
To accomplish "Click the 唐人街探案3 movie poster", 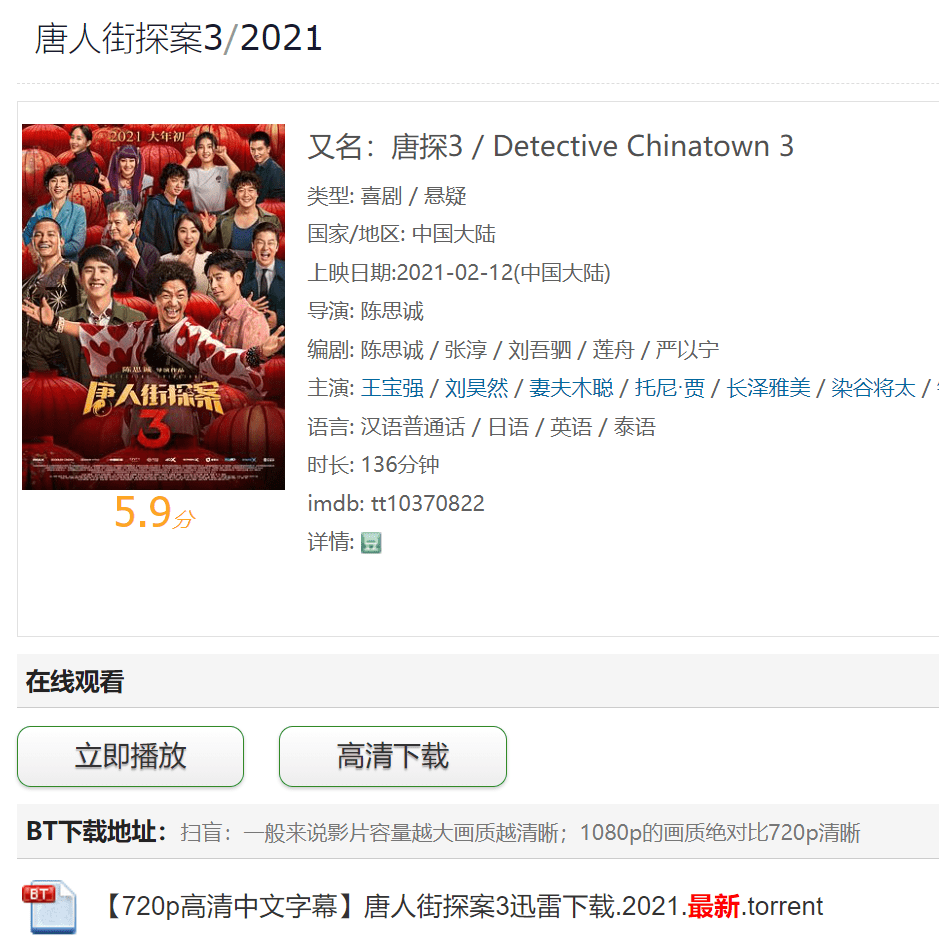I will point(154,307).
